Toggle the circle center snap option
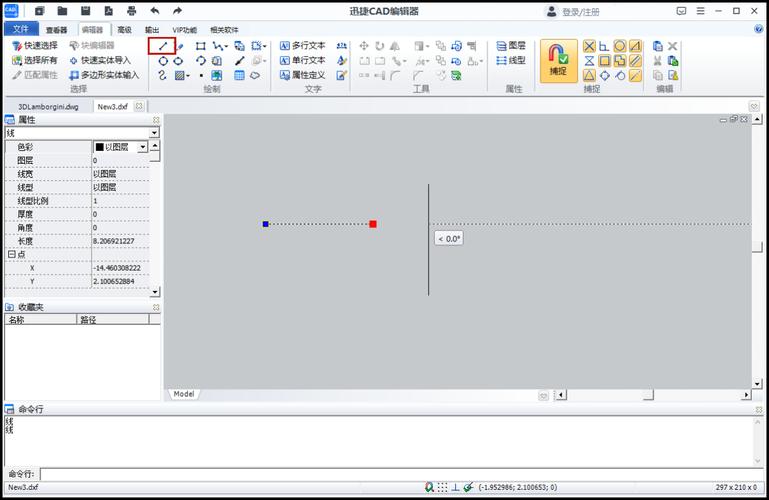Screen dimensions: 769x500 620,46
